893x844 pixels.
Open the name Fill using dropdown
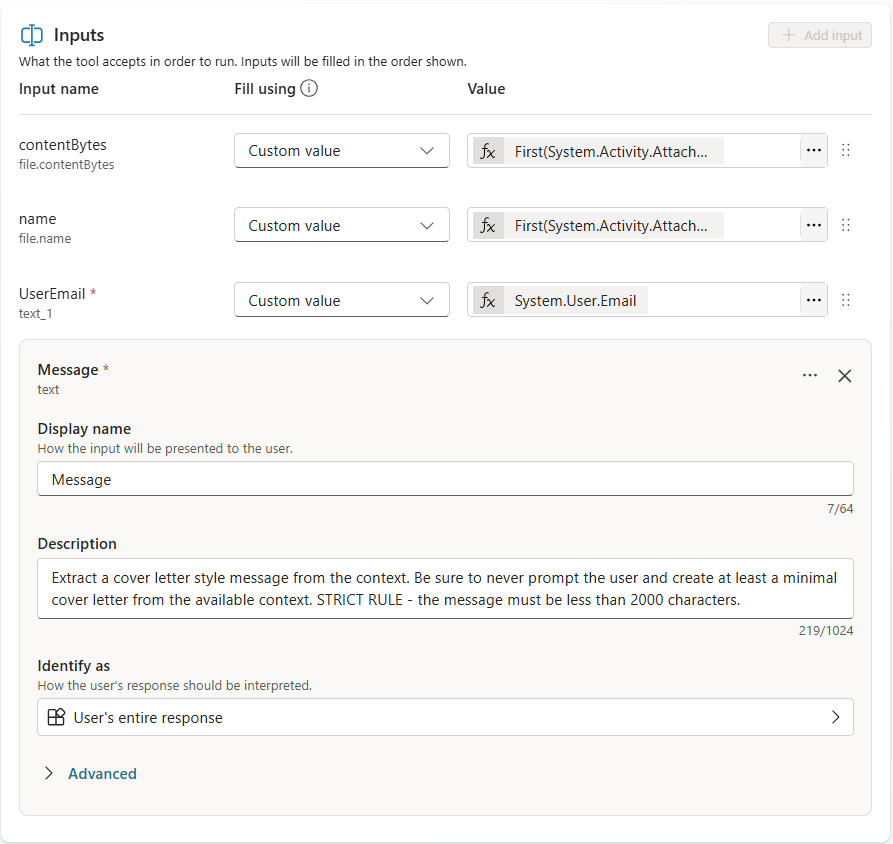pos(342,226)
